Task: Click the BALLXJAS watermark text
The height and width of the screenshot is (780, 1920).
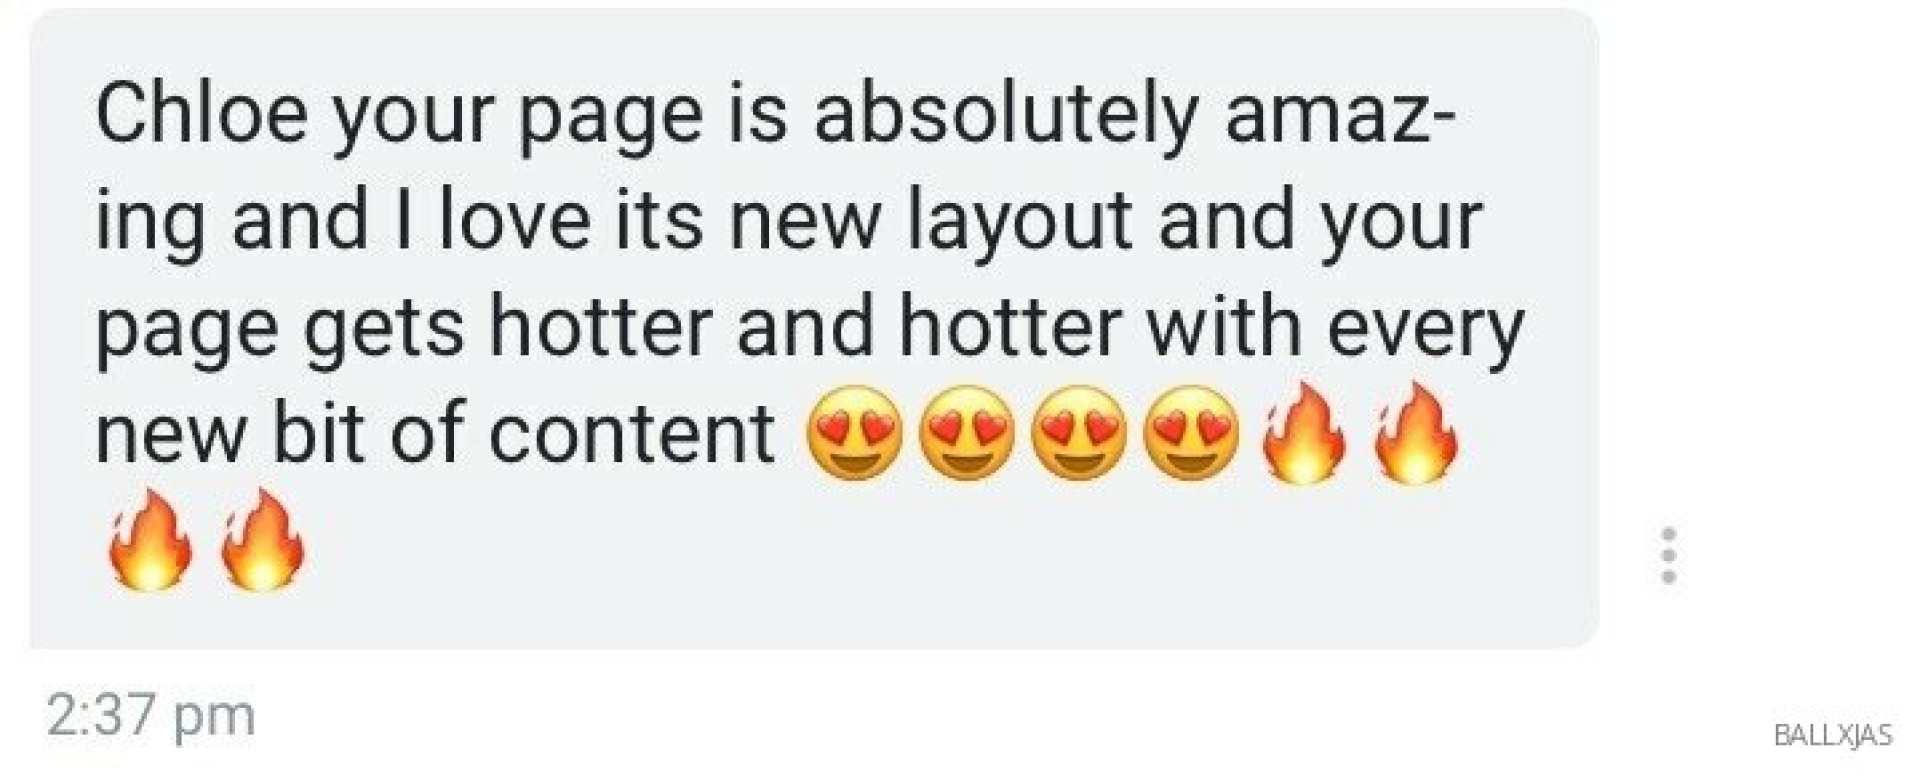Action: click(1833, 735)
